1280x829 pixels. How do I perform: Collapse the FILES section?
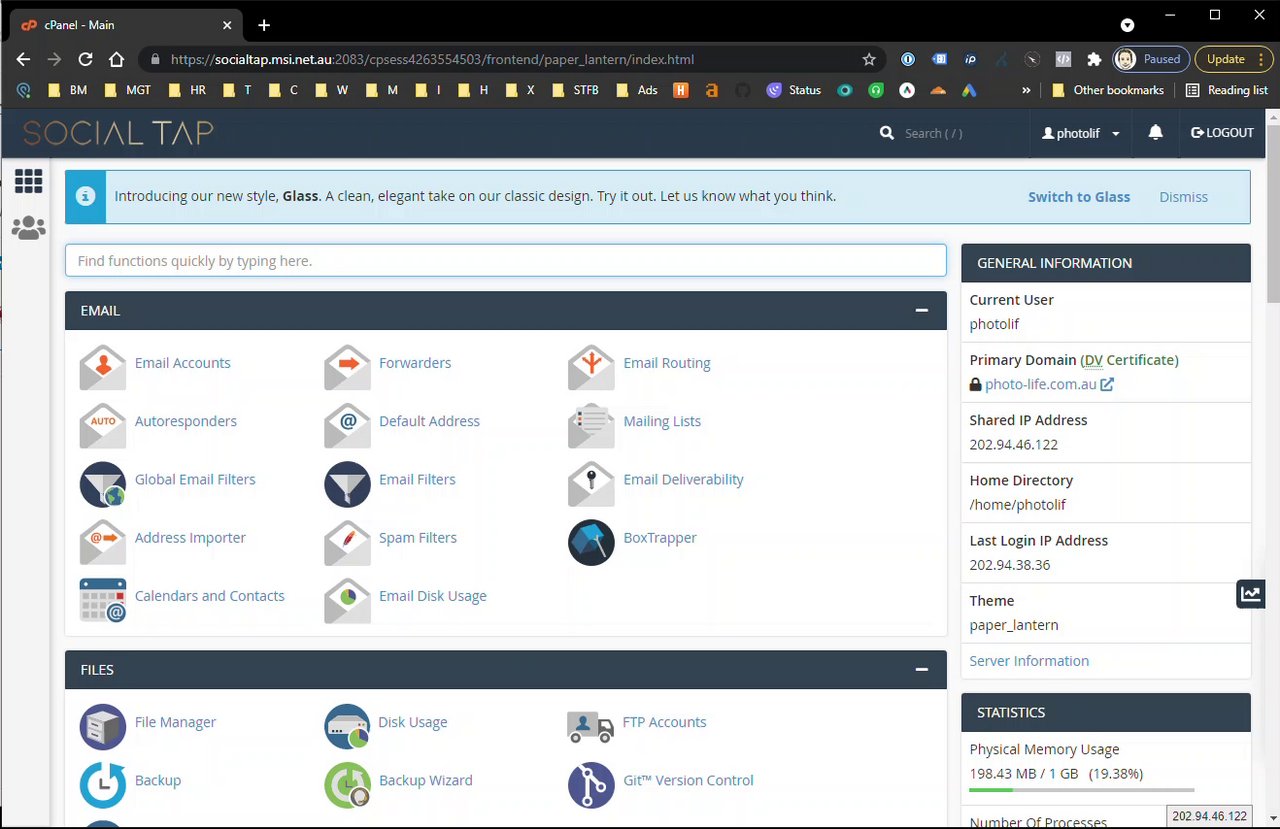click(x=922, y=670)
